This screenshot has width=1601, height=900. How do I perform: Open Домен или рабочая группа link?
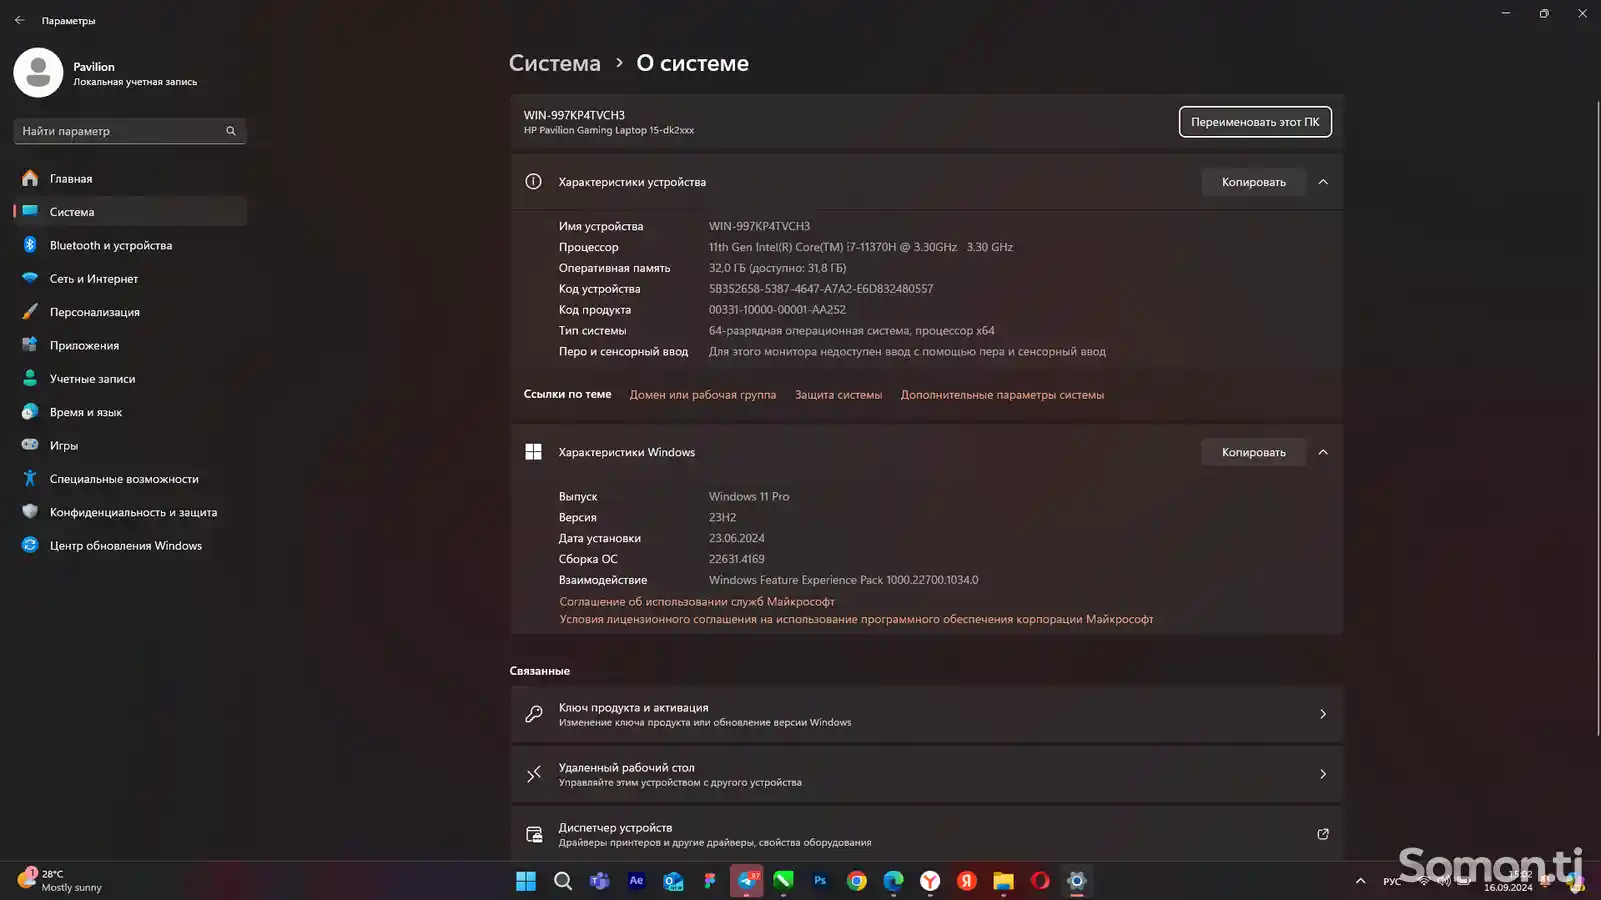(x=703, y=395)
